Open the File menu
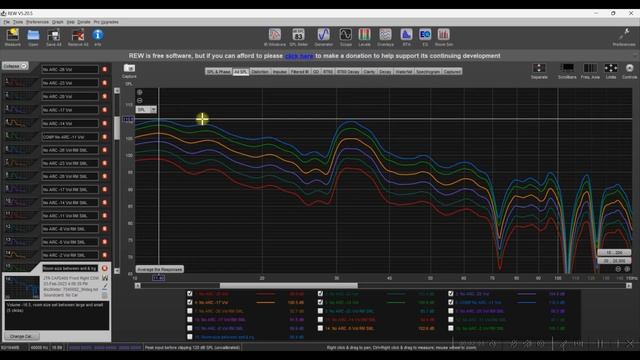 pyautogui.click(x=7, y=22)
